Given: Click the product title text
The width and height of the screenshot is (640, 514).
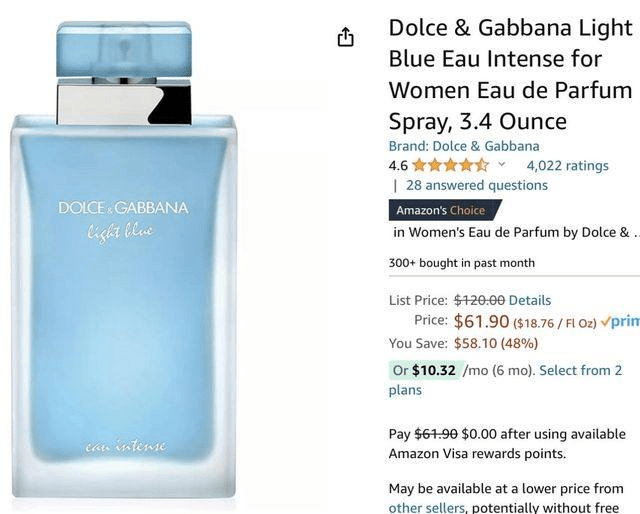Looking at the screenshot, I should click(511, 74).
